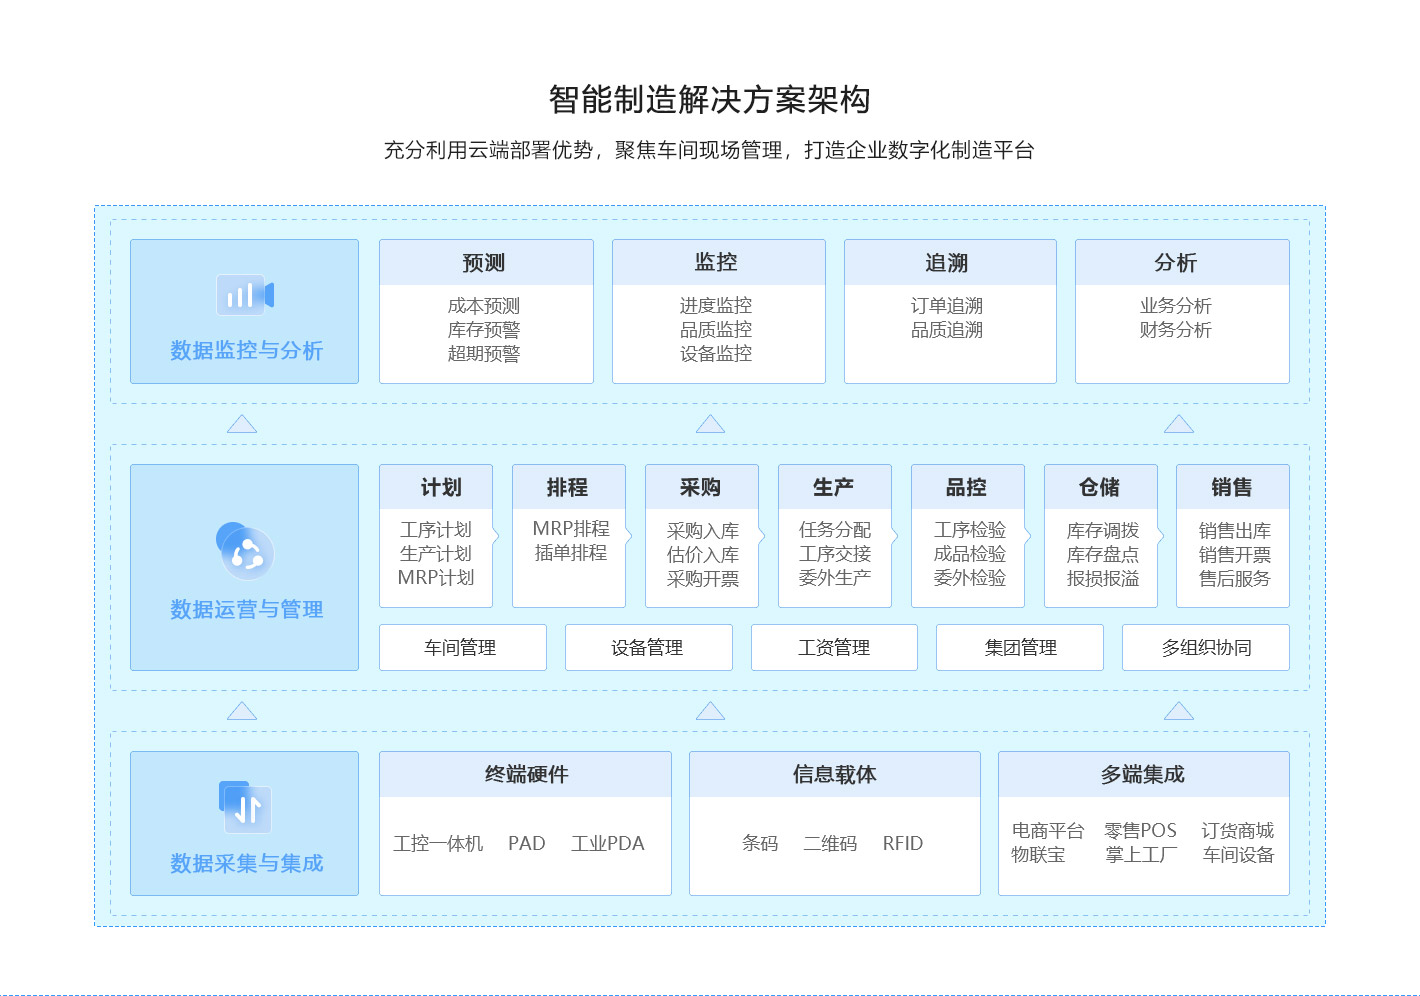Select 工序检验 text

pos(970,530)
